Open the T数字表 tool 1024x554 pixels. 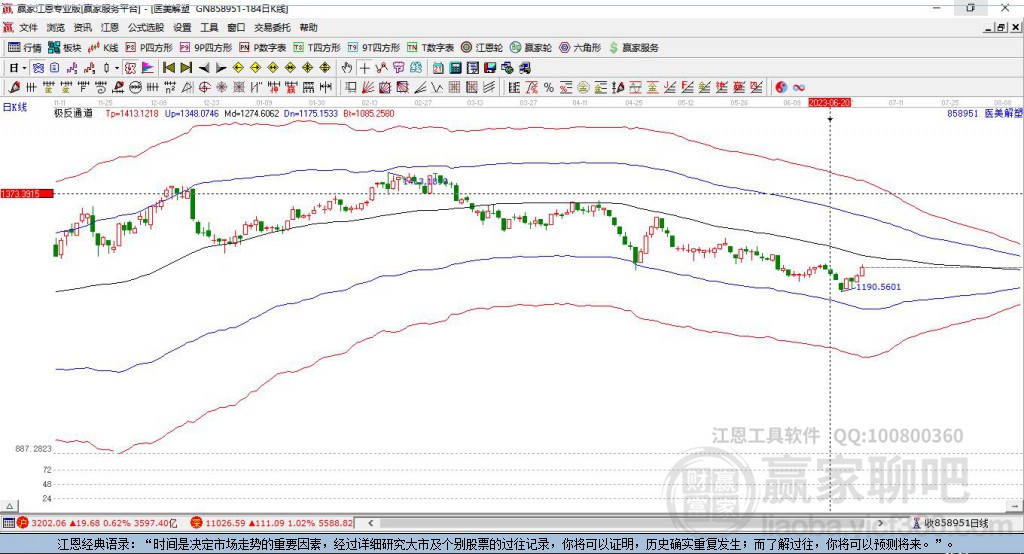430,48
